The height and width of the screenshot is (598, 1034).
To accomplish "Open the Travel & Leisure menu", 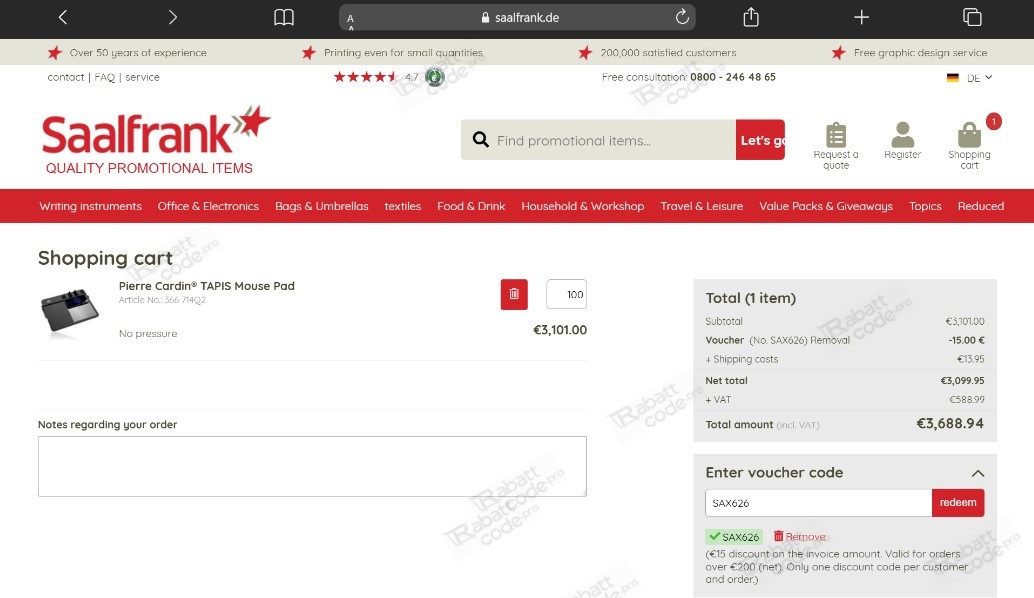I will coord(702,206).
